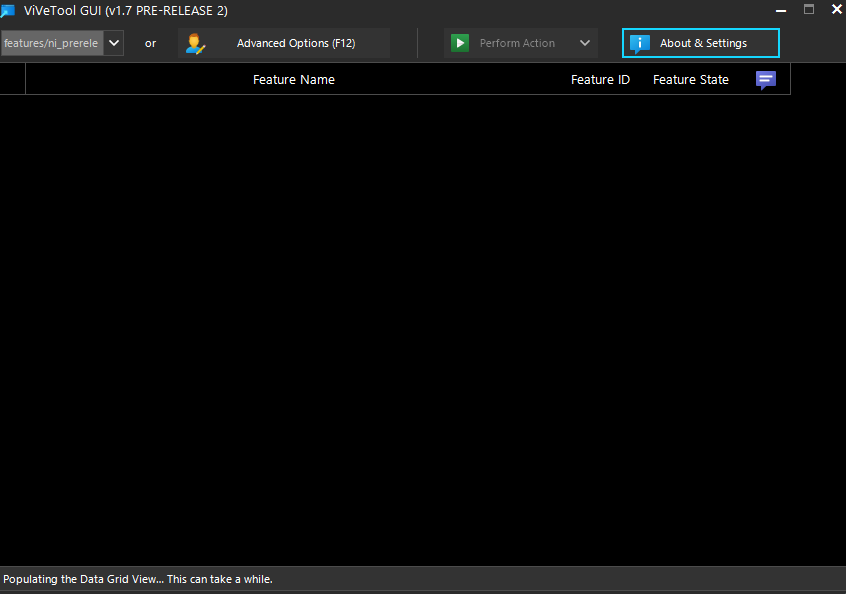Screen dimensions: 846x594
Task: Click the 'or' label between search and Advanced Options
Action: [150, 42]
